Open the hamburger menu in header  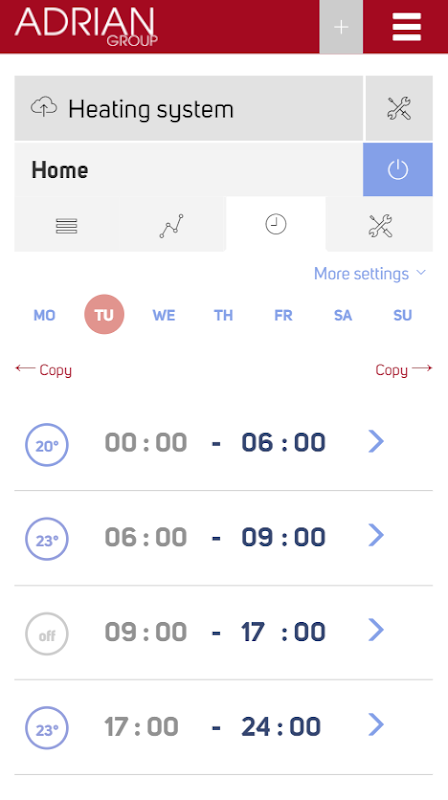pos(406,27)
